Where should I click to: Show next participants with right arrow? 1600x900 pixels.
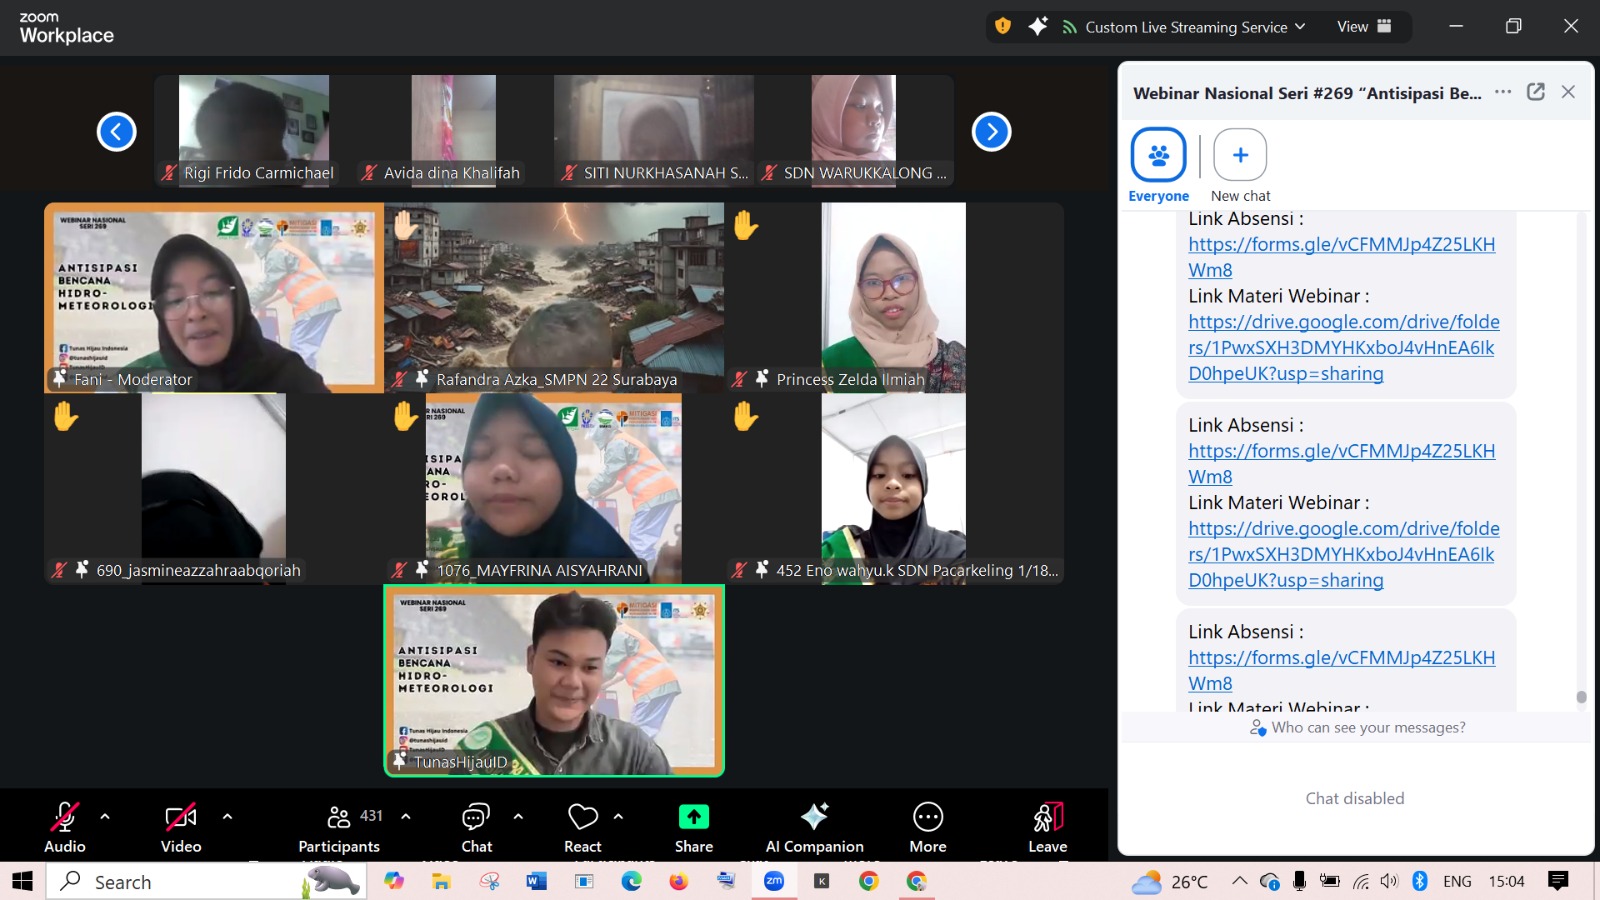coord(991,132)
